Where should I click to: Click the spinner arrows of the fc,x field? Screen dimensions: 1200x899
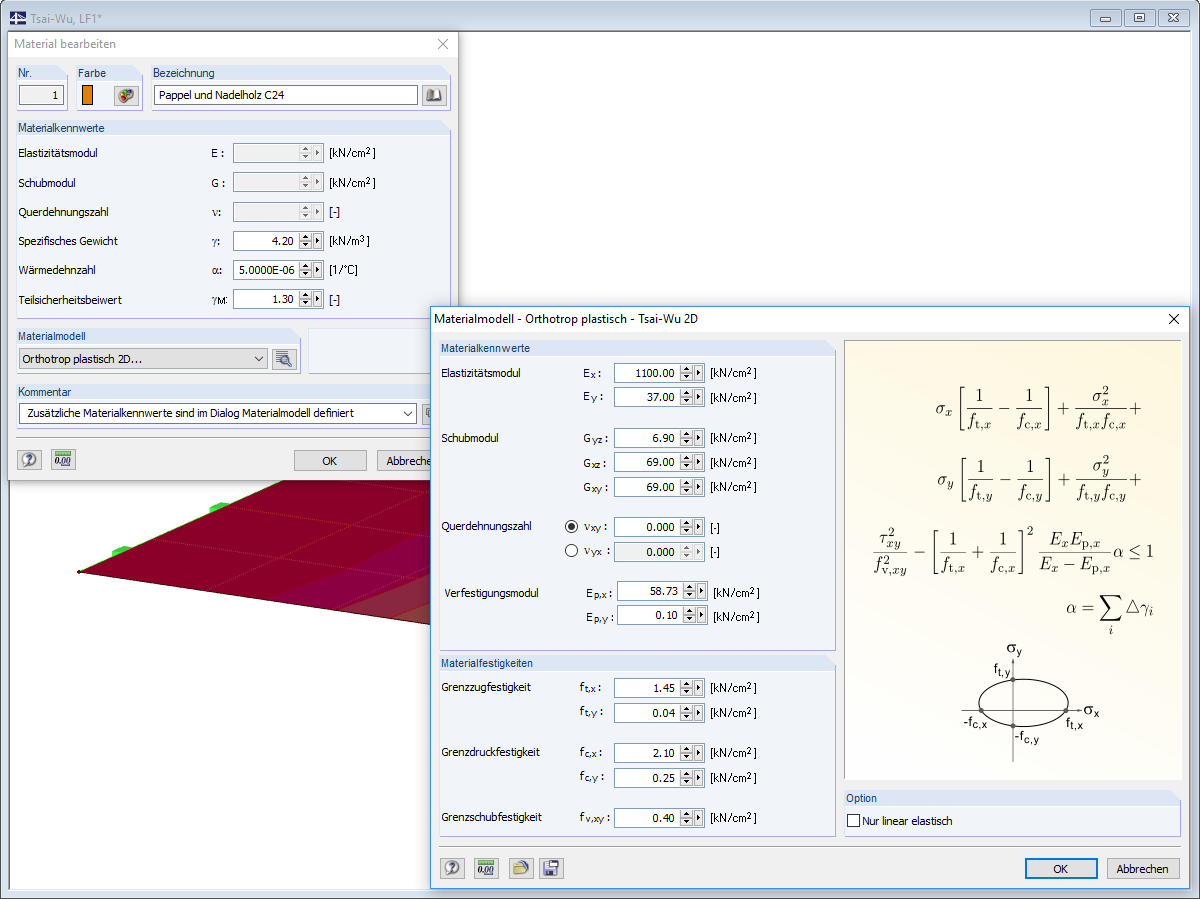[686, 753]
